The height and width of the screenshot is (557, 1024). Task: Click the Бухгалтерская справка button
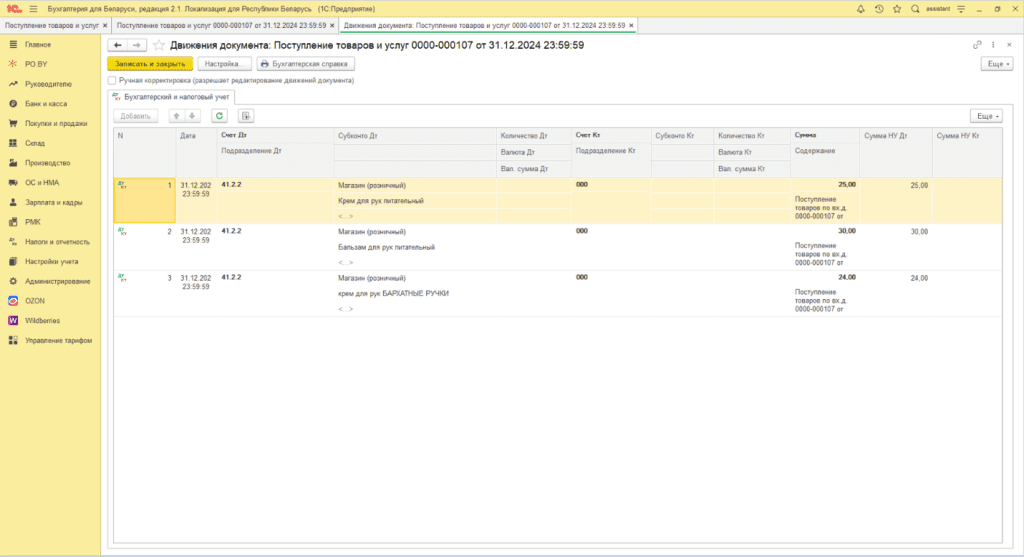pos(305,63)
